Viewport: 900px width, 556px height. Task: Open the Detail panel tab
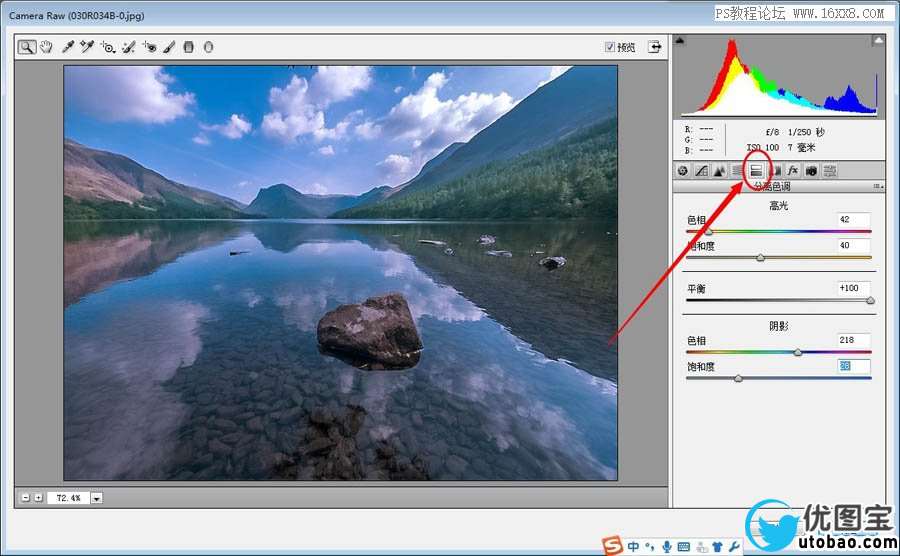(719, 170)
